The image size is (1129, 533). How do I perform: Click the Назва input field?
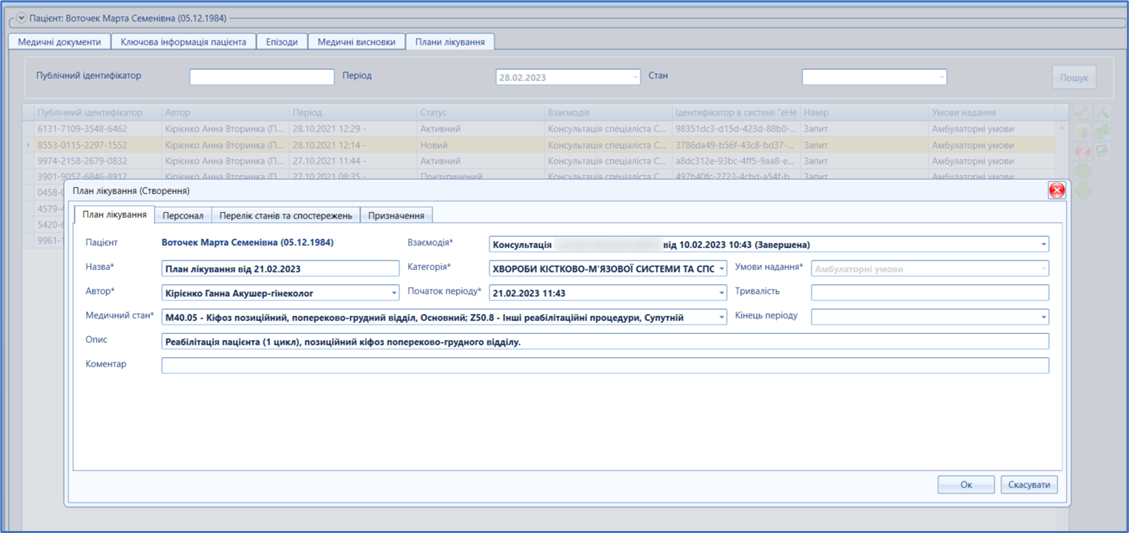coord(280,269)
